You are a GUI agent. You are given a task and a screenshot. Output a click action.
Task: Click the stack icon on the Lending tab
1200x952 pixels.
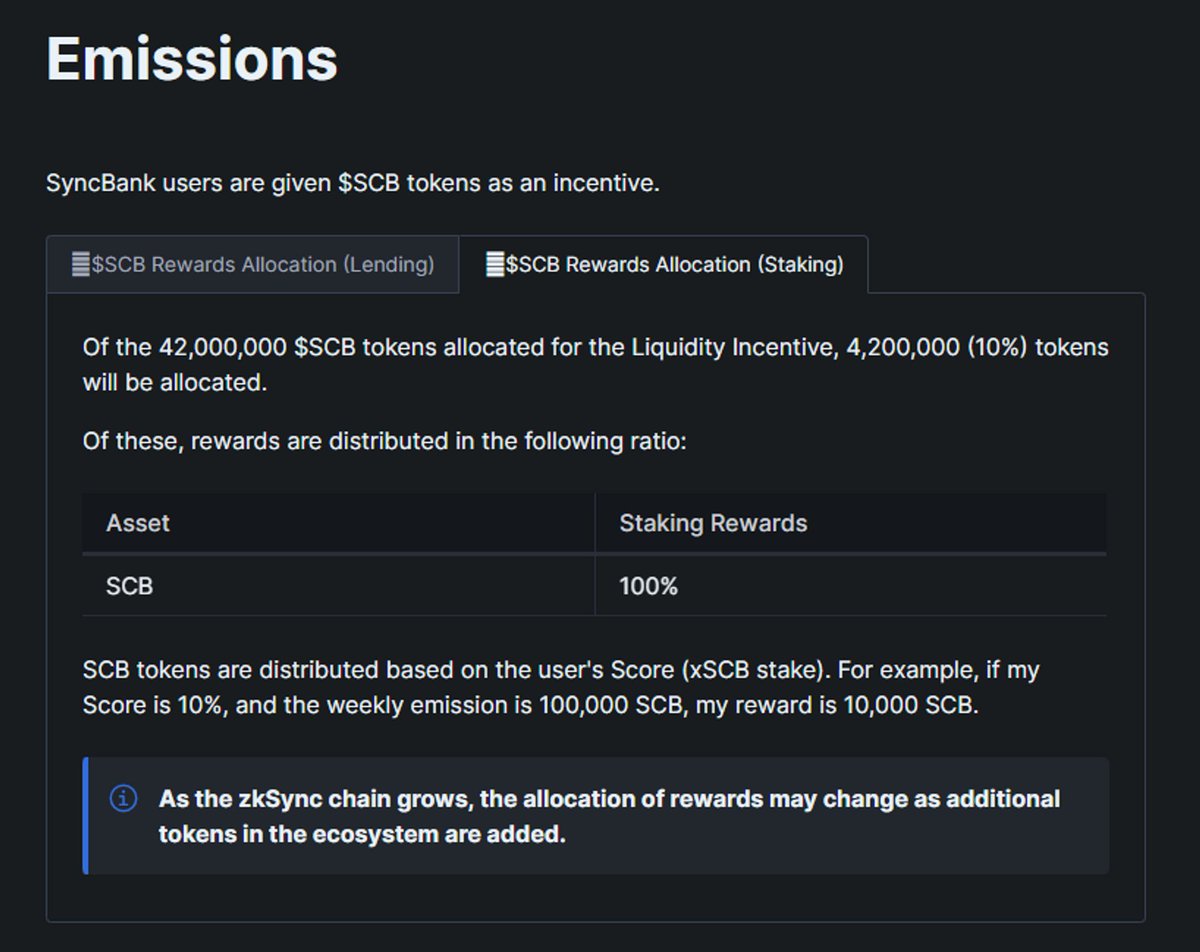[81, 265]
